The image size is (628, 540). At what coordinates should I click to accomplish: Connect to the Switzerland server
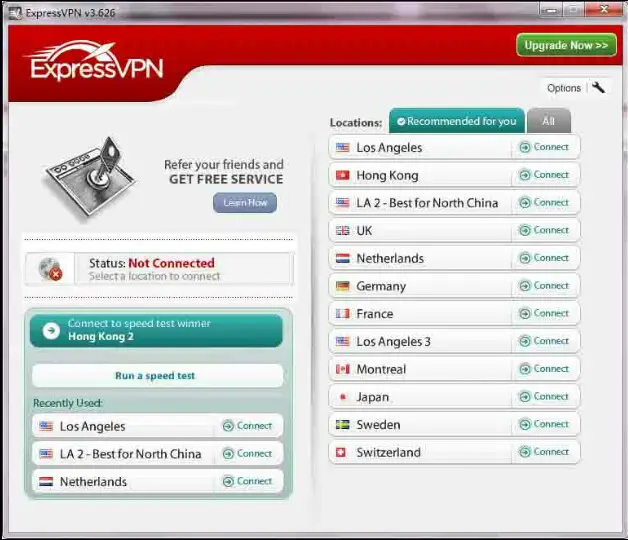coord(544,451)
